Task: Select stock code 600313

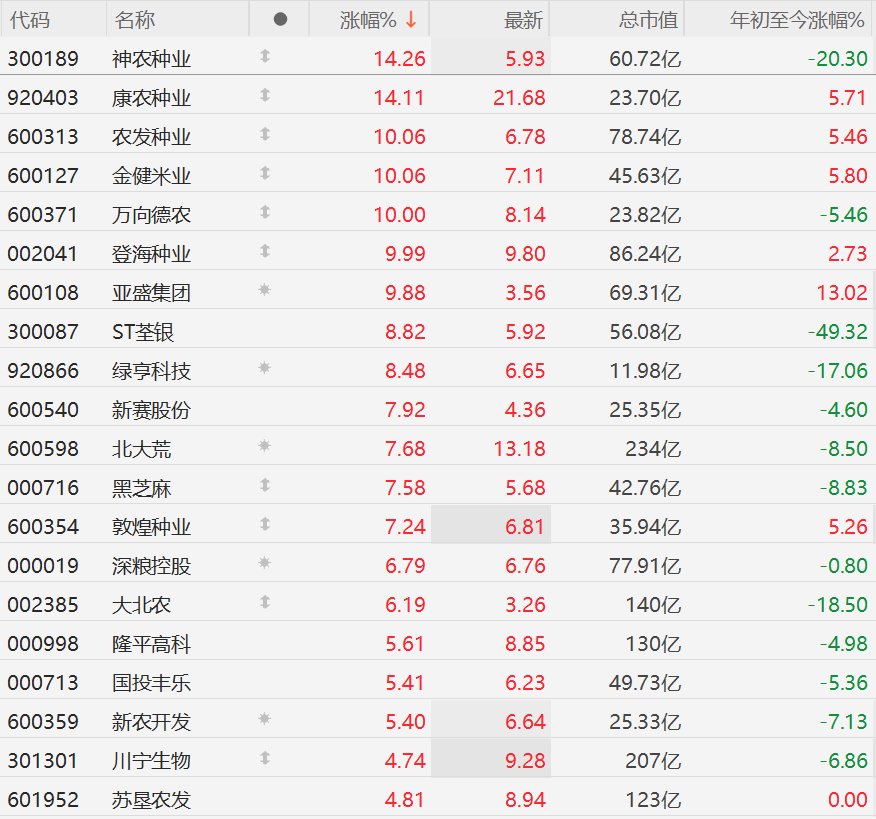Action: click(x=43, y=137)
